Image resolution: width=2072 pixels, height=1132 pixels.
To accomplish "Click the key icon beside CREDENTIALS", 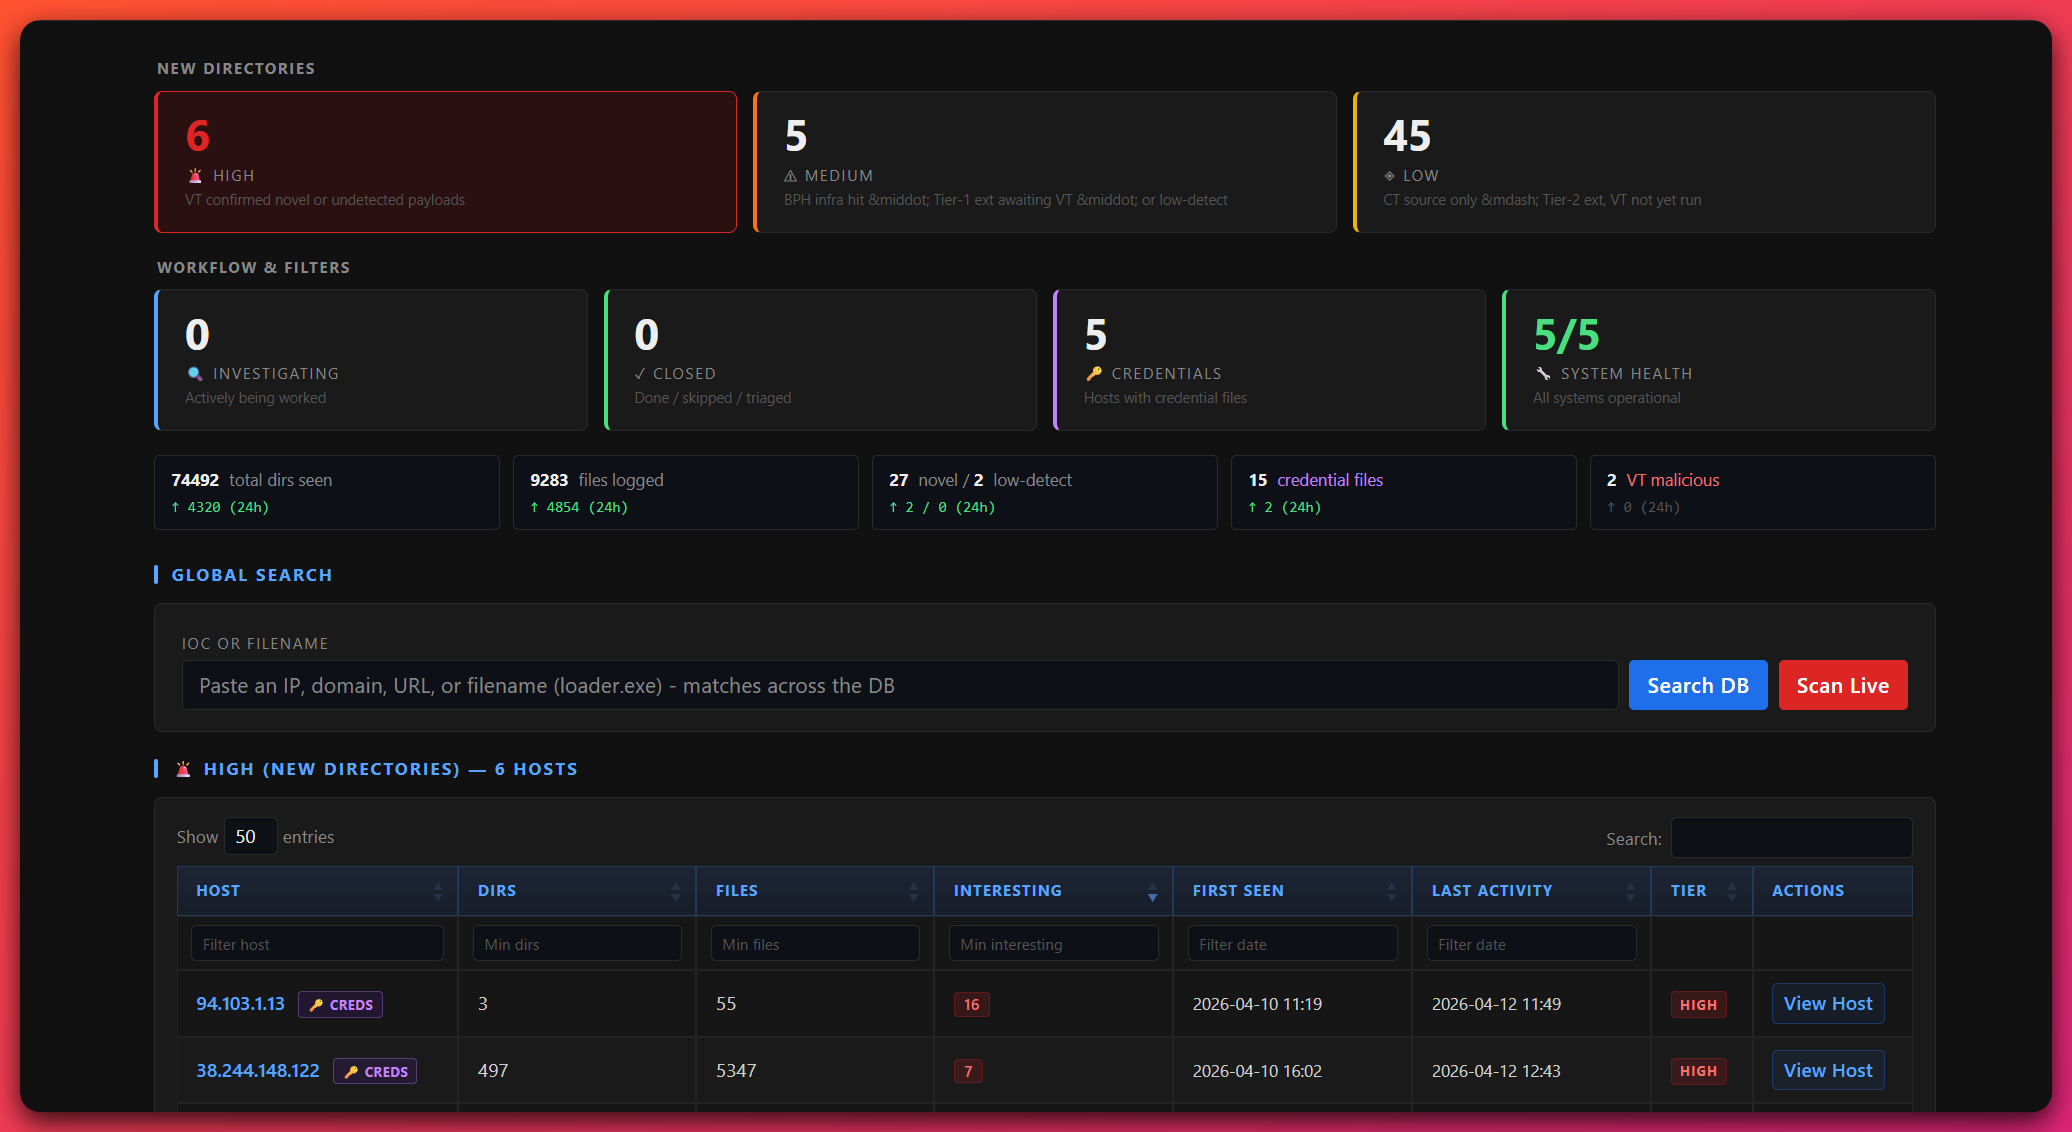I will [x=1094, y=374].
